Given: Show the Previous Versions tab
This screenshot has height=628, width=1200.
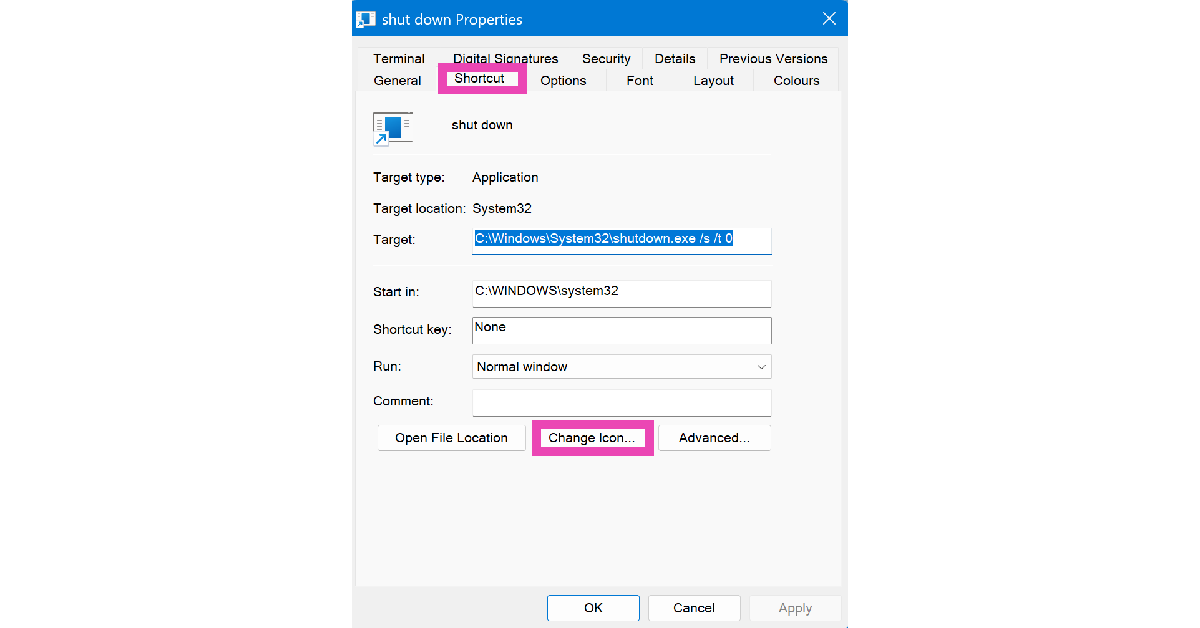Looking at the screenshot, I should click(x=773, y=59).
